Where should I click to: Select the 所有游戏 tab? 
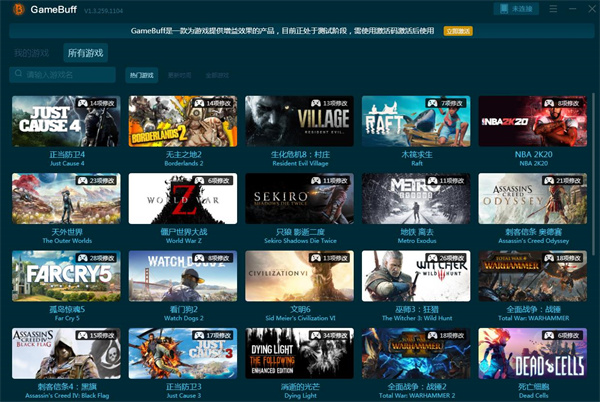pos(85,53)
